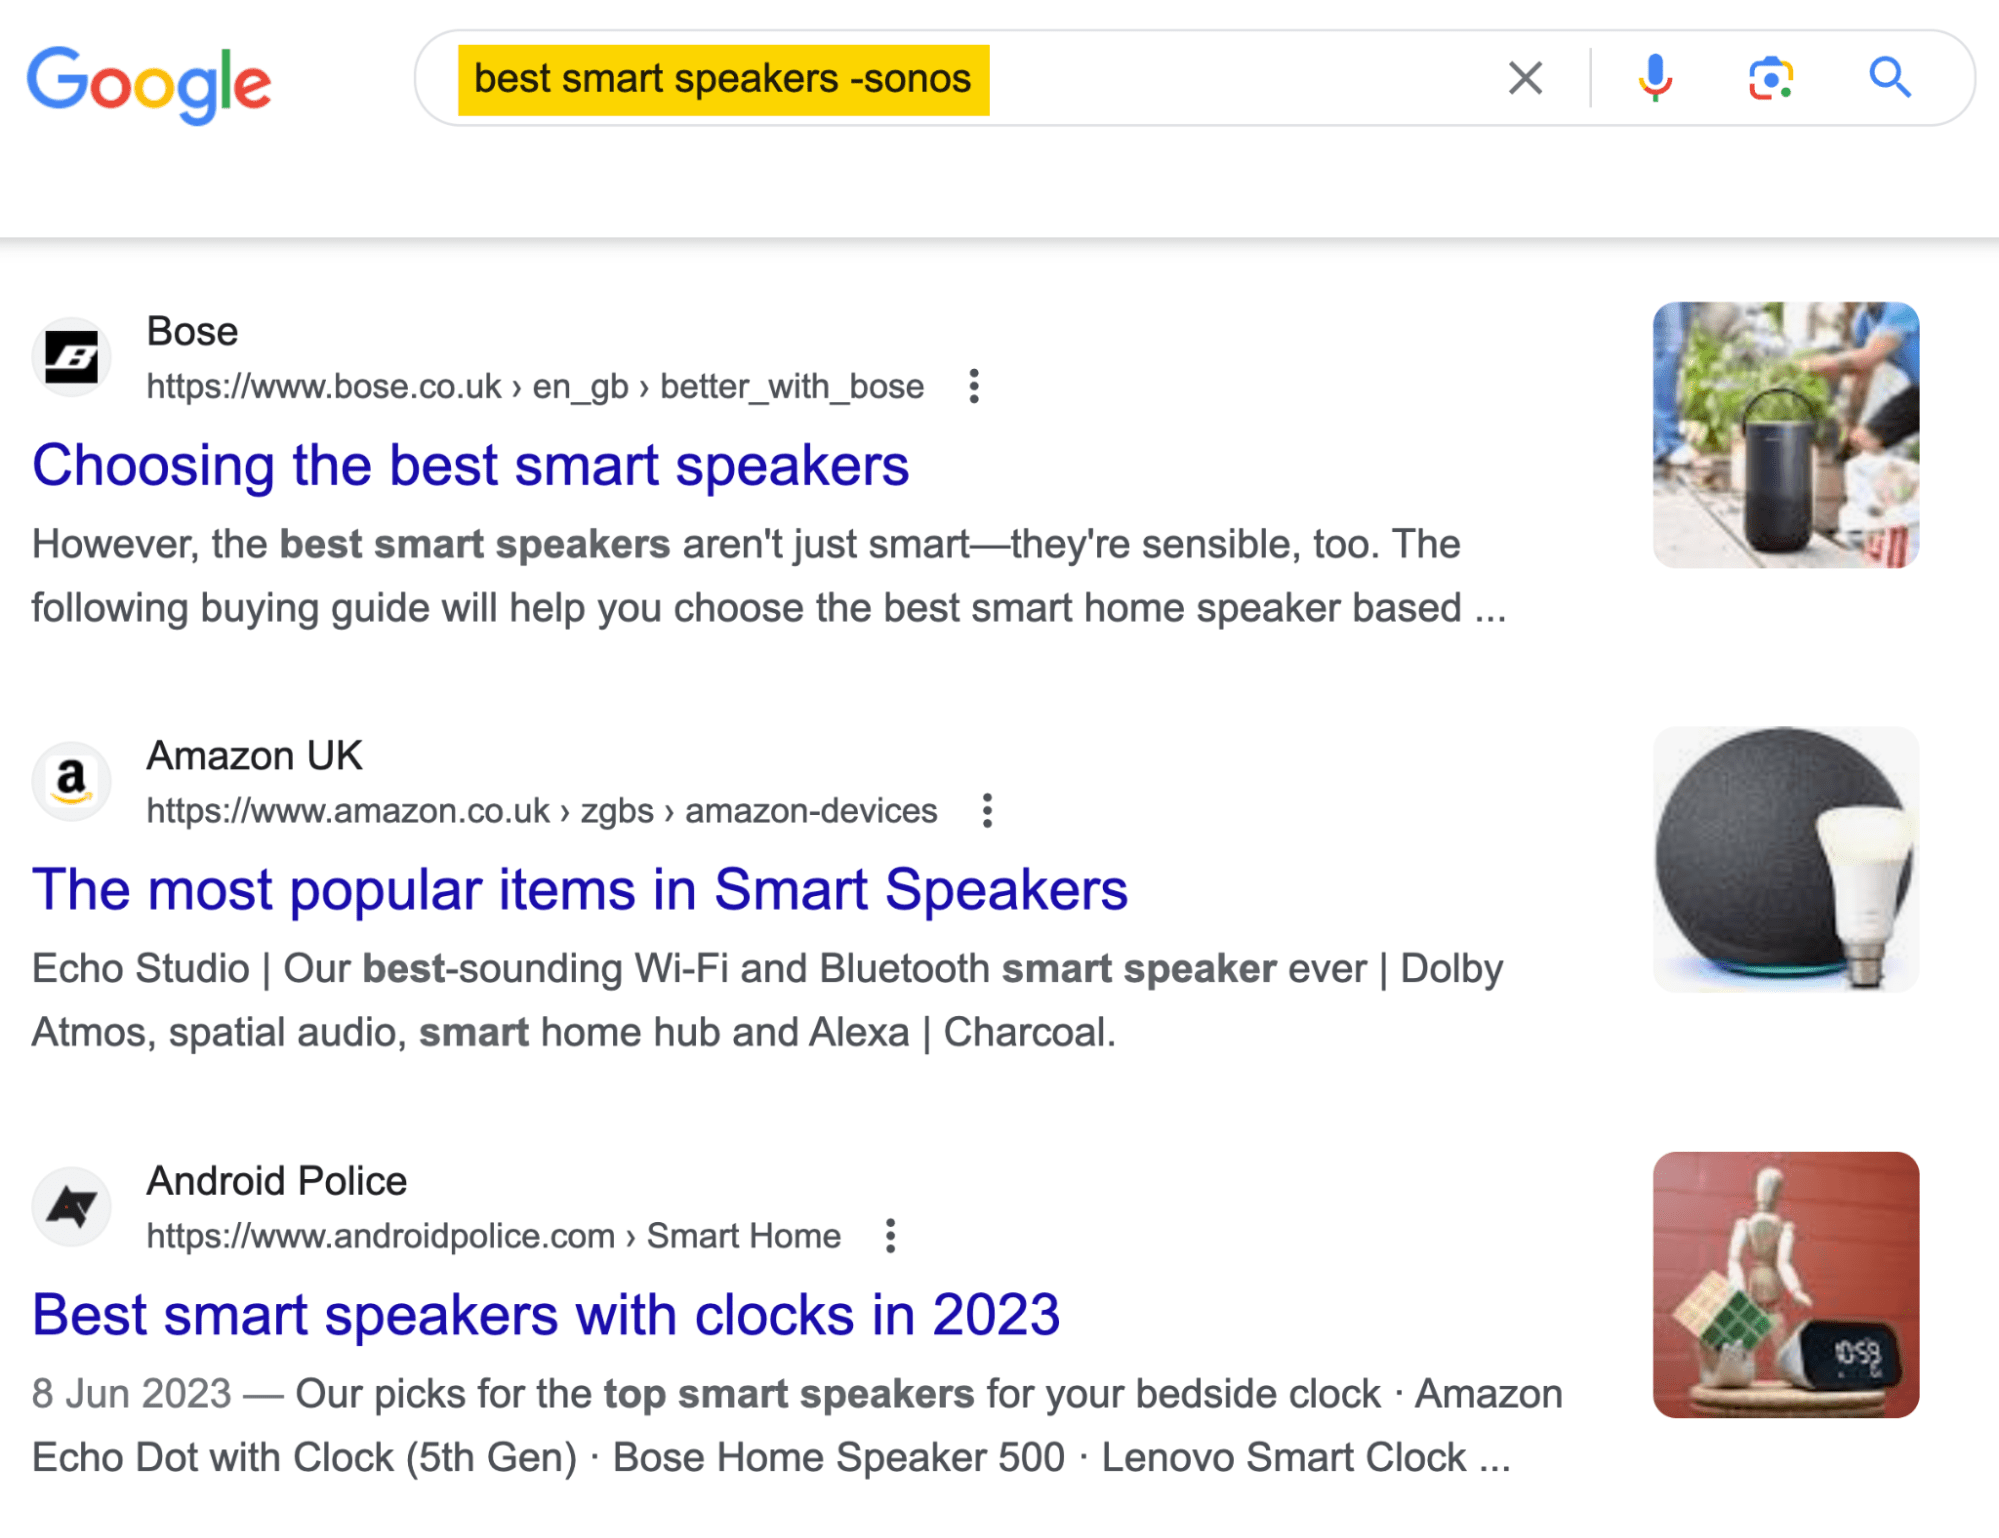The height and width of the screenshot is (1538, 1999).
Task: Click the search magnifier icon
Action: tap(1889, 77)
